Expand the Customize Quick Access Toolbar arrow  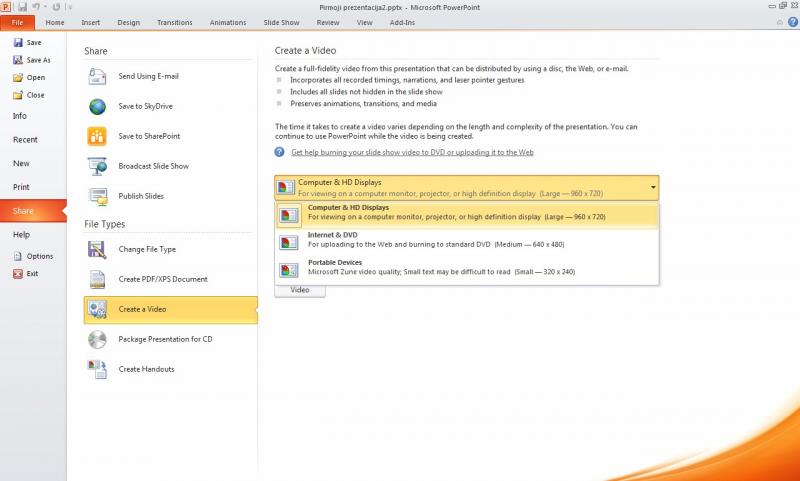[x=70, y=7]
